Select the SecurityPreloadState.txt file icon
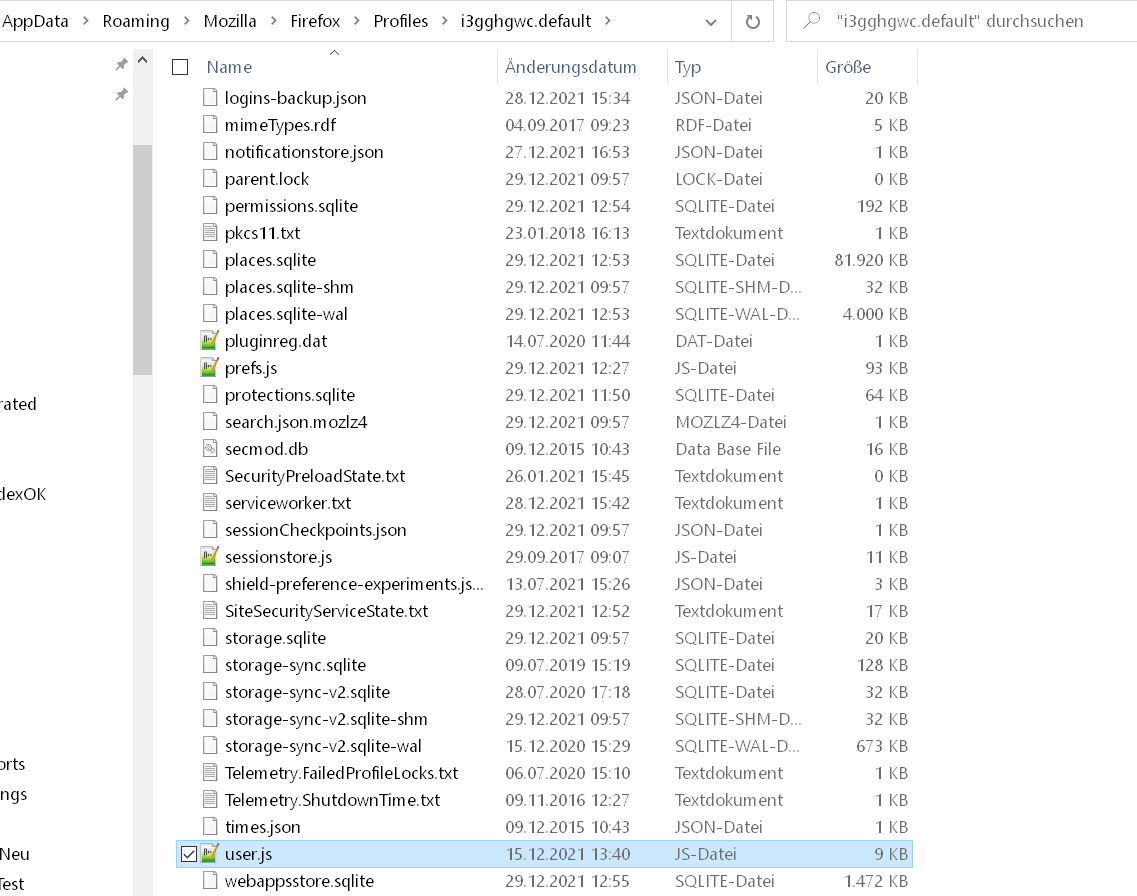The height and width of the screenshot is (896, 1137). click(x=210, y=476)
